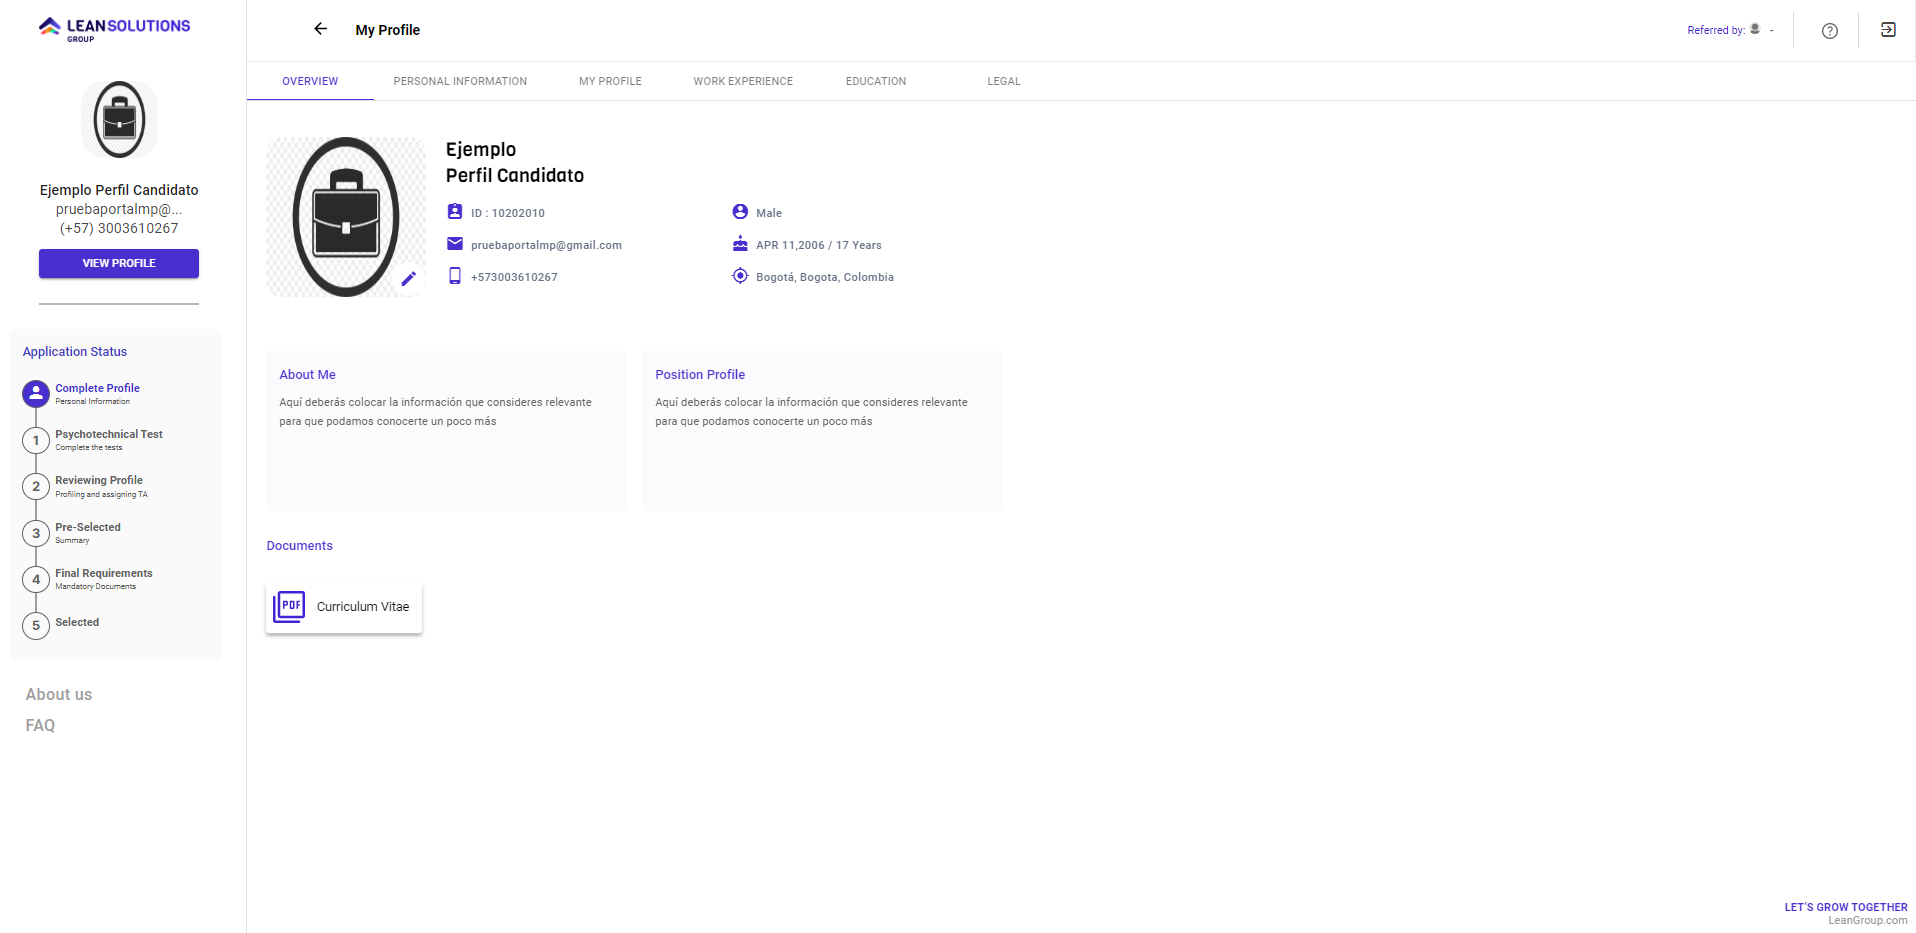The image size is (1916, 933).
Task: Click the Psychotechnical Test step label
Action: [109, 434]
